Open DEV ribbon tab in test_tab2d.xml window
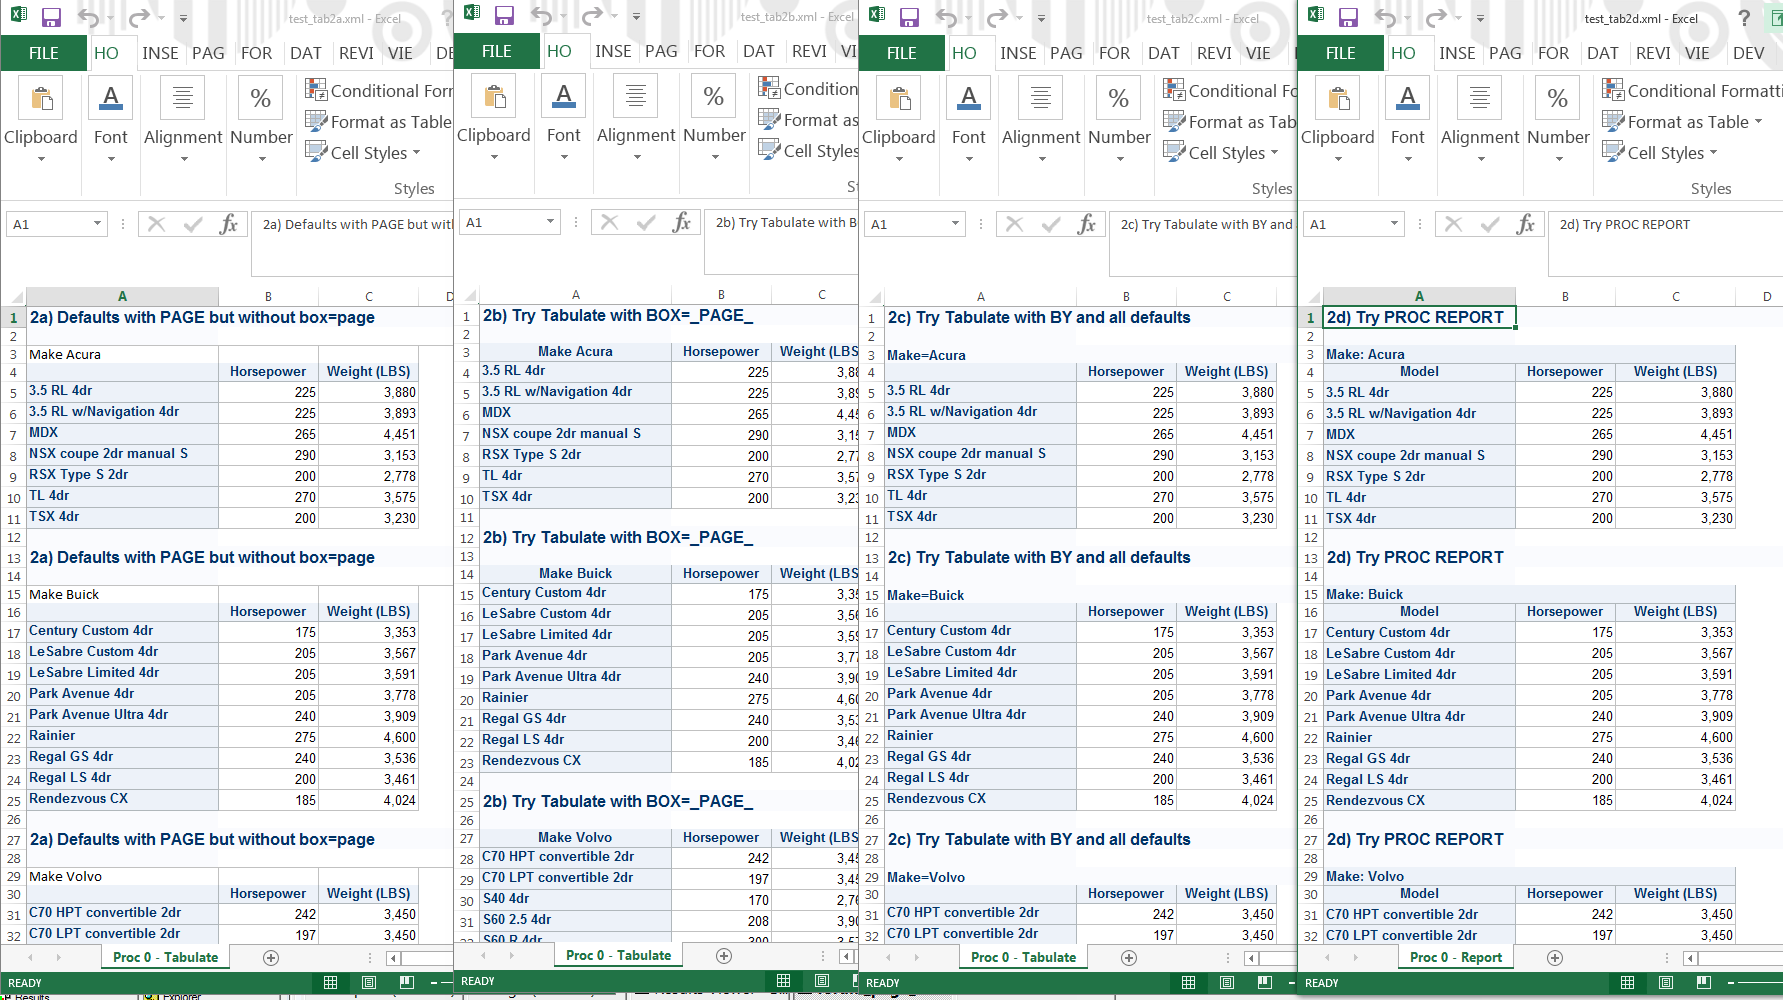 click(x=1748, y=53)
